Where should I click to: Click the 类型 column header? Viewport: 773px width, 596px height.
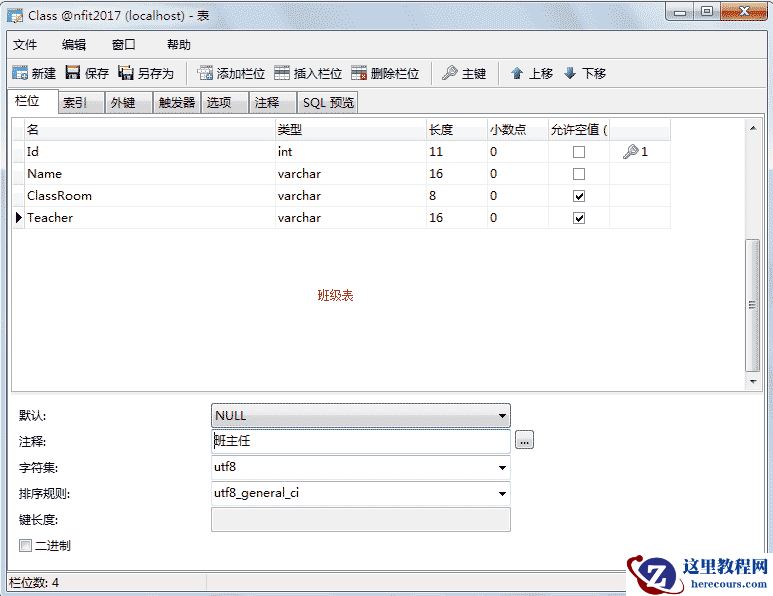coord(351,130)
